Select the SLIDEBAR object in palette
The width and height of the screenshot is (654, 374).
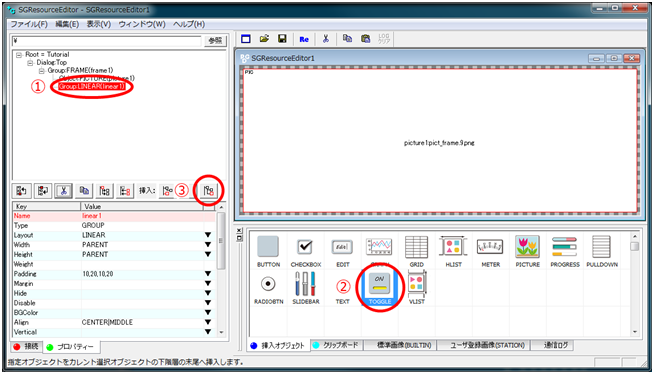point(306,288)
